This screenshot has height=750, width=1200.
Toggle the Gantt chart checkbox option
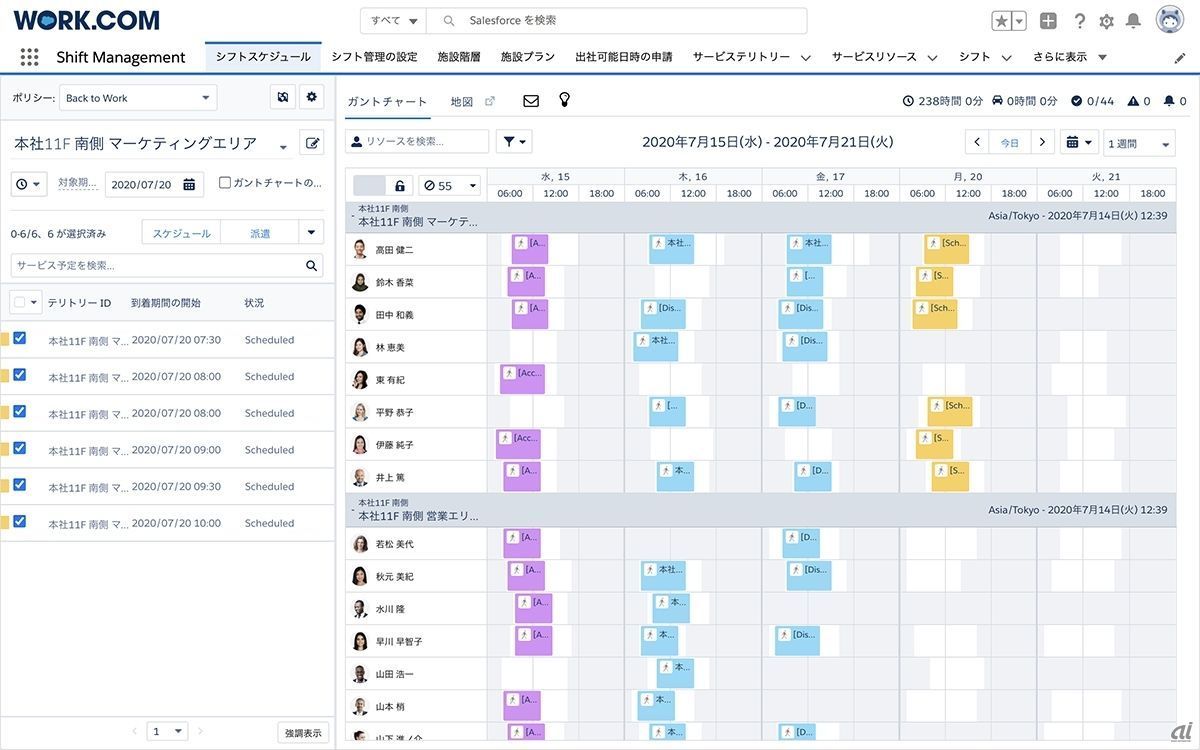coord(225,183)
